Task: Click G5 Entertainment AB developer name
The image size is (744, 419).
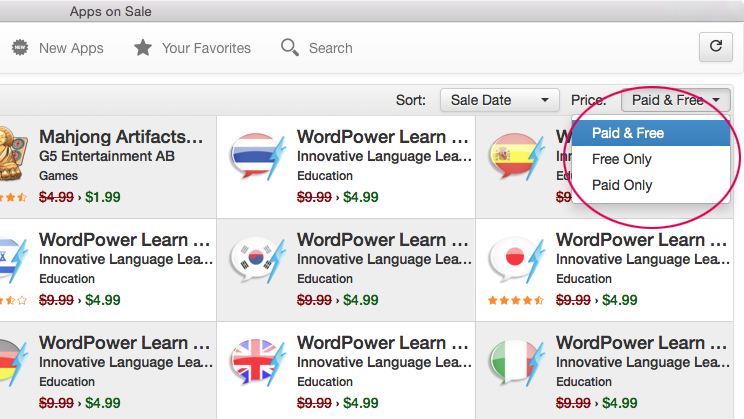Action: 107,156
